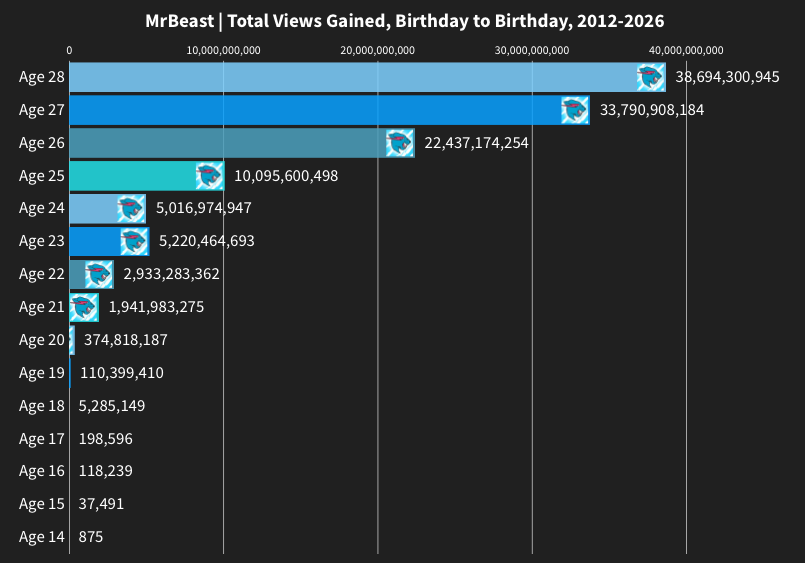This screenshot has height=563, width=805.
Task: Click the value 33,790,908,184
Action: tap(652, 110)
